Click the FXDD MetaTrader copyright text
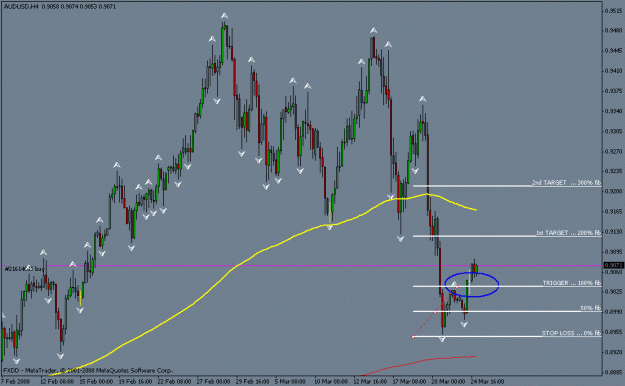The width and height of the screenshot is (625, 386). click(x=88, y=370)
